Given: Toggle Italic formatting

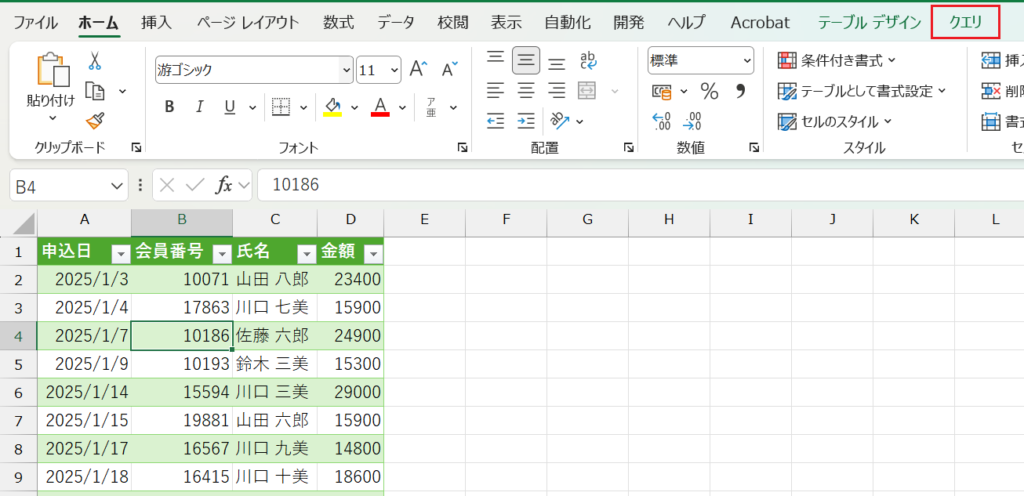Looking at the screenshot, I should pyautogui.click(x=200, y=107).
